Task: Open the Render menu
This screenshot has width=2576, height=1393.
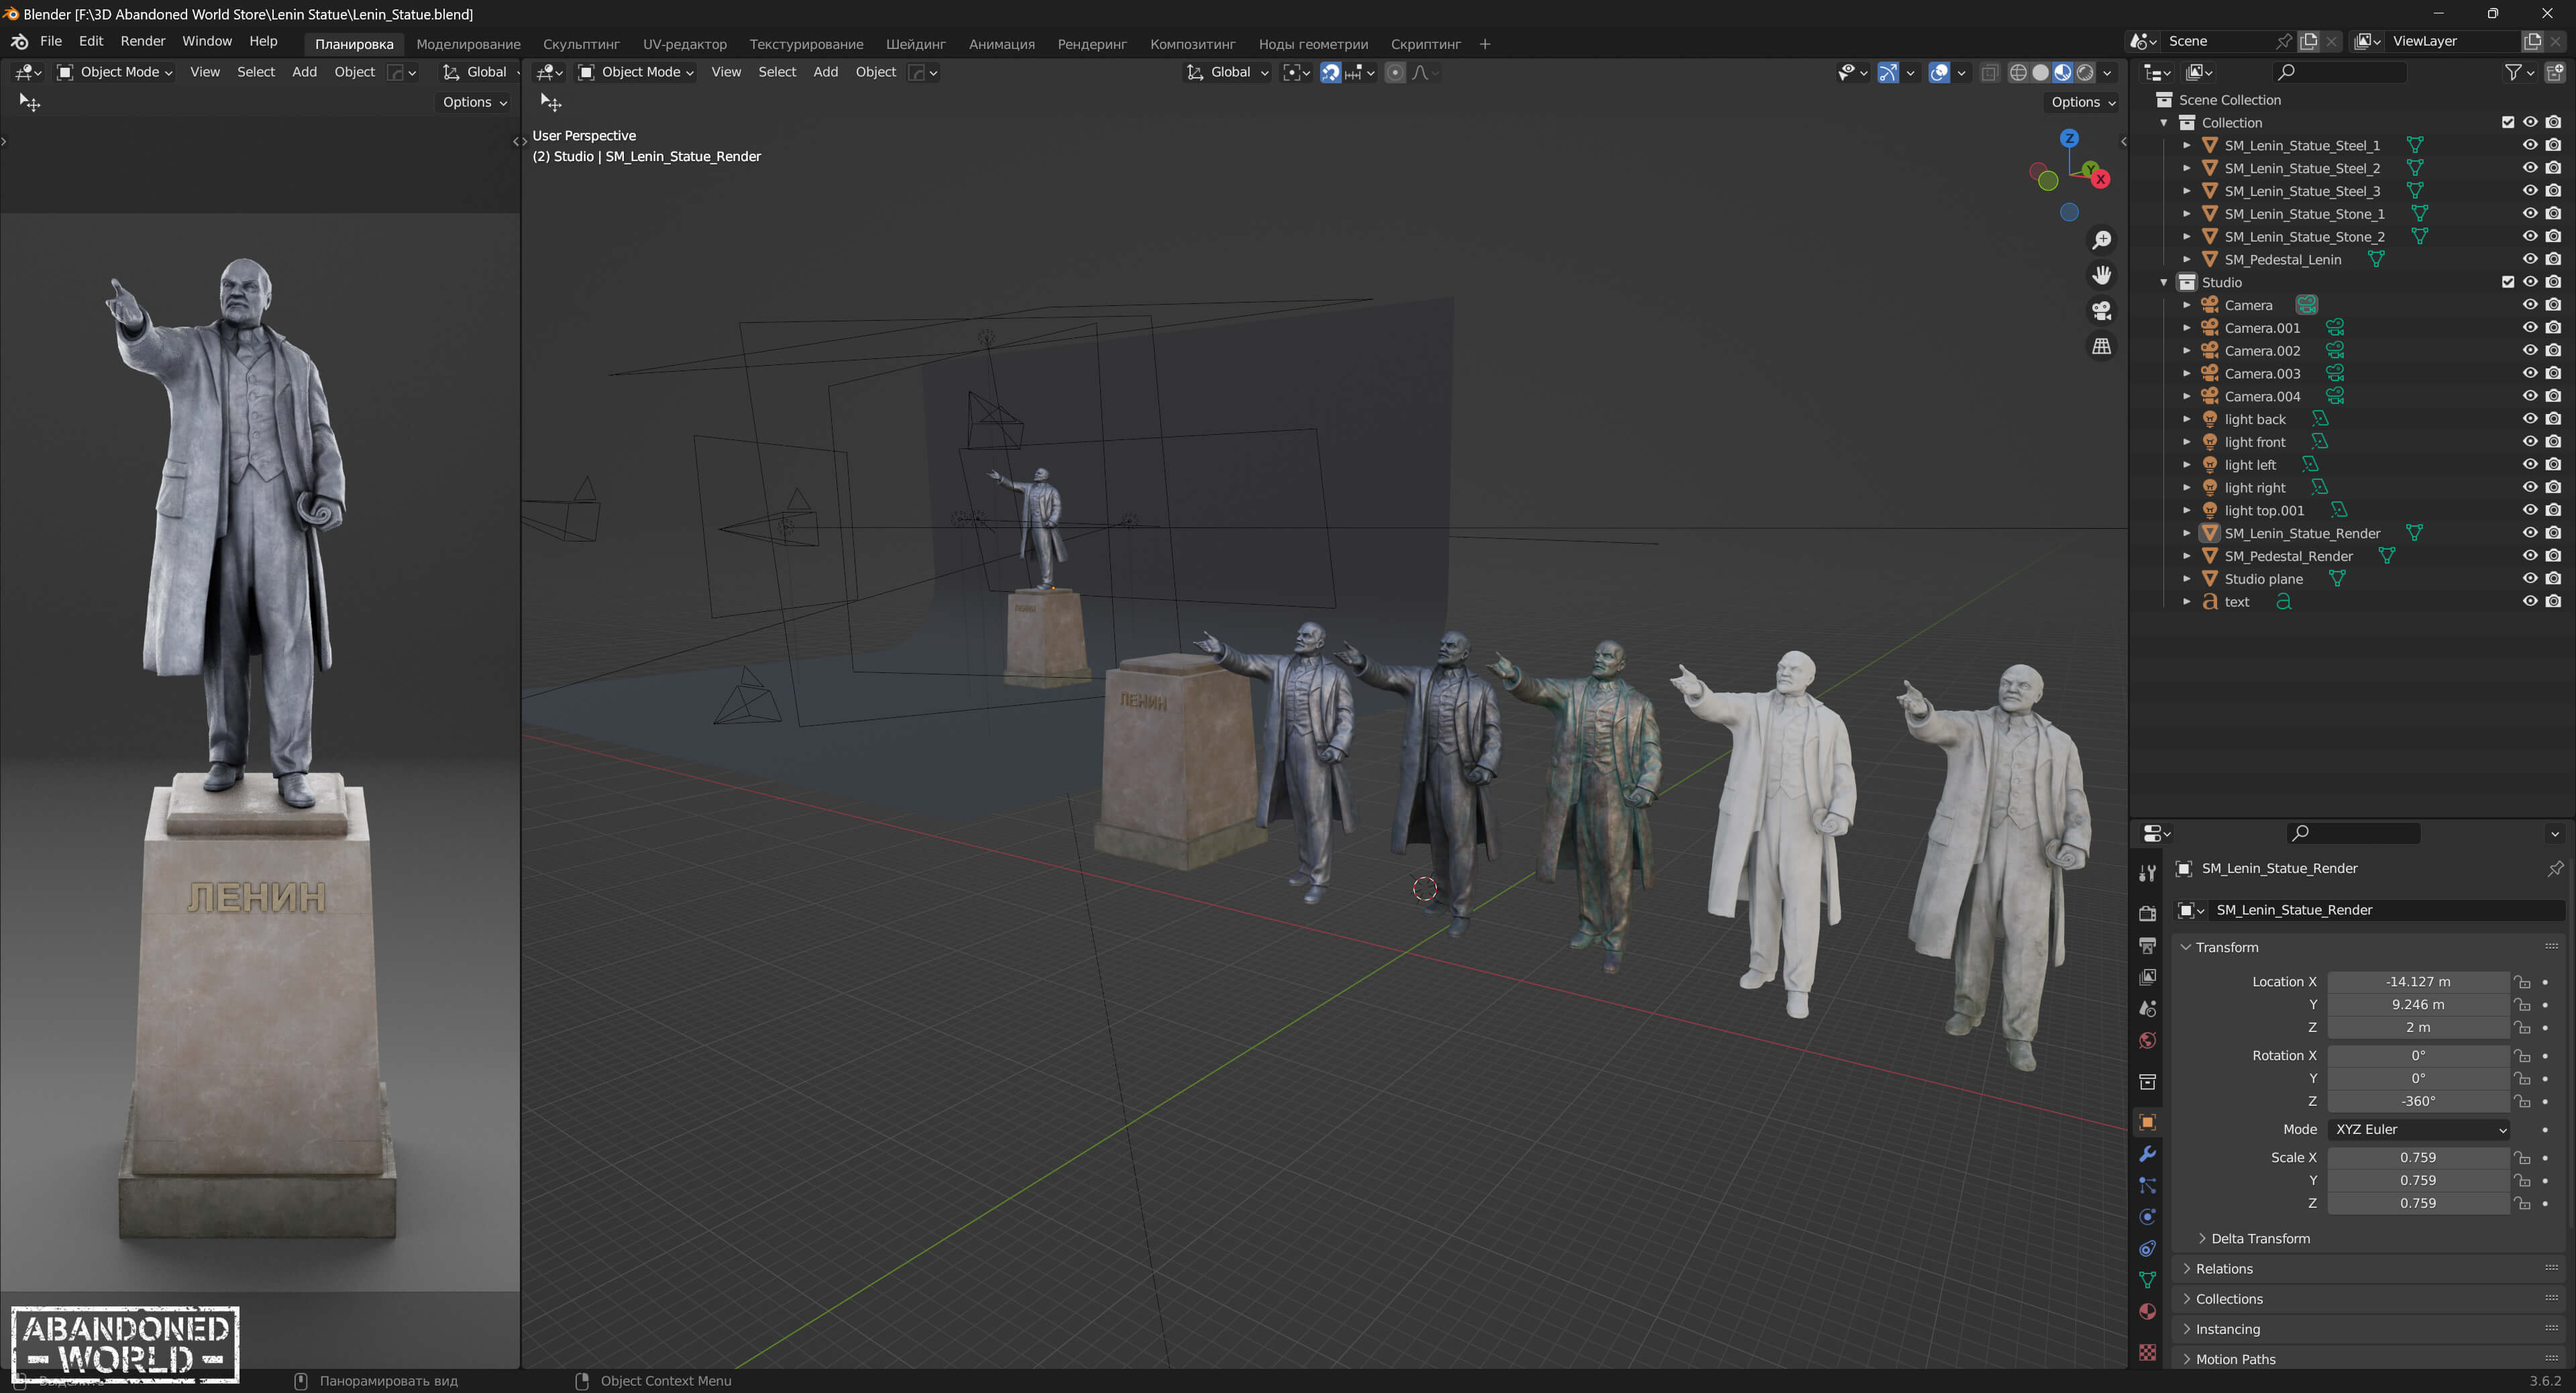Action: [142, 41]
